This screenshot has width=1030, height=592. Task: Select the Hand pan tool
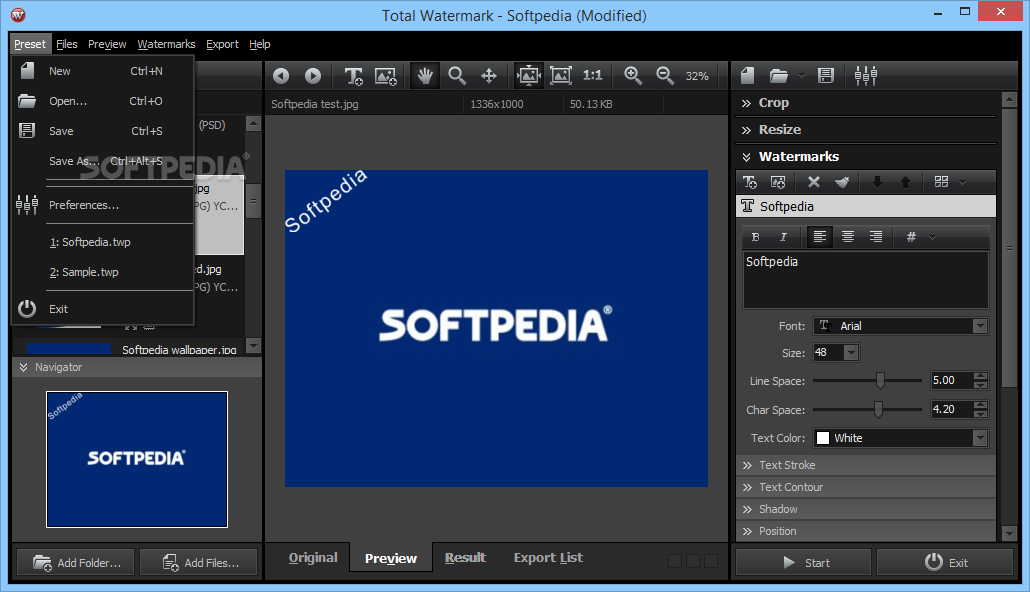click(425, 76)
